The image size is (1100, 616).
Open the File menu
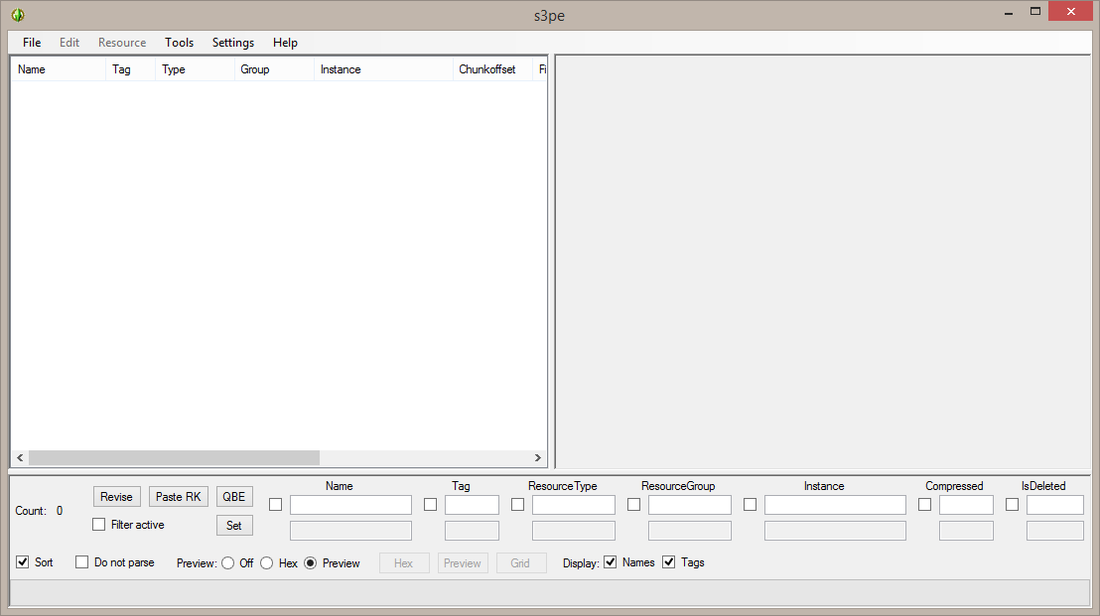coord(32,42)
